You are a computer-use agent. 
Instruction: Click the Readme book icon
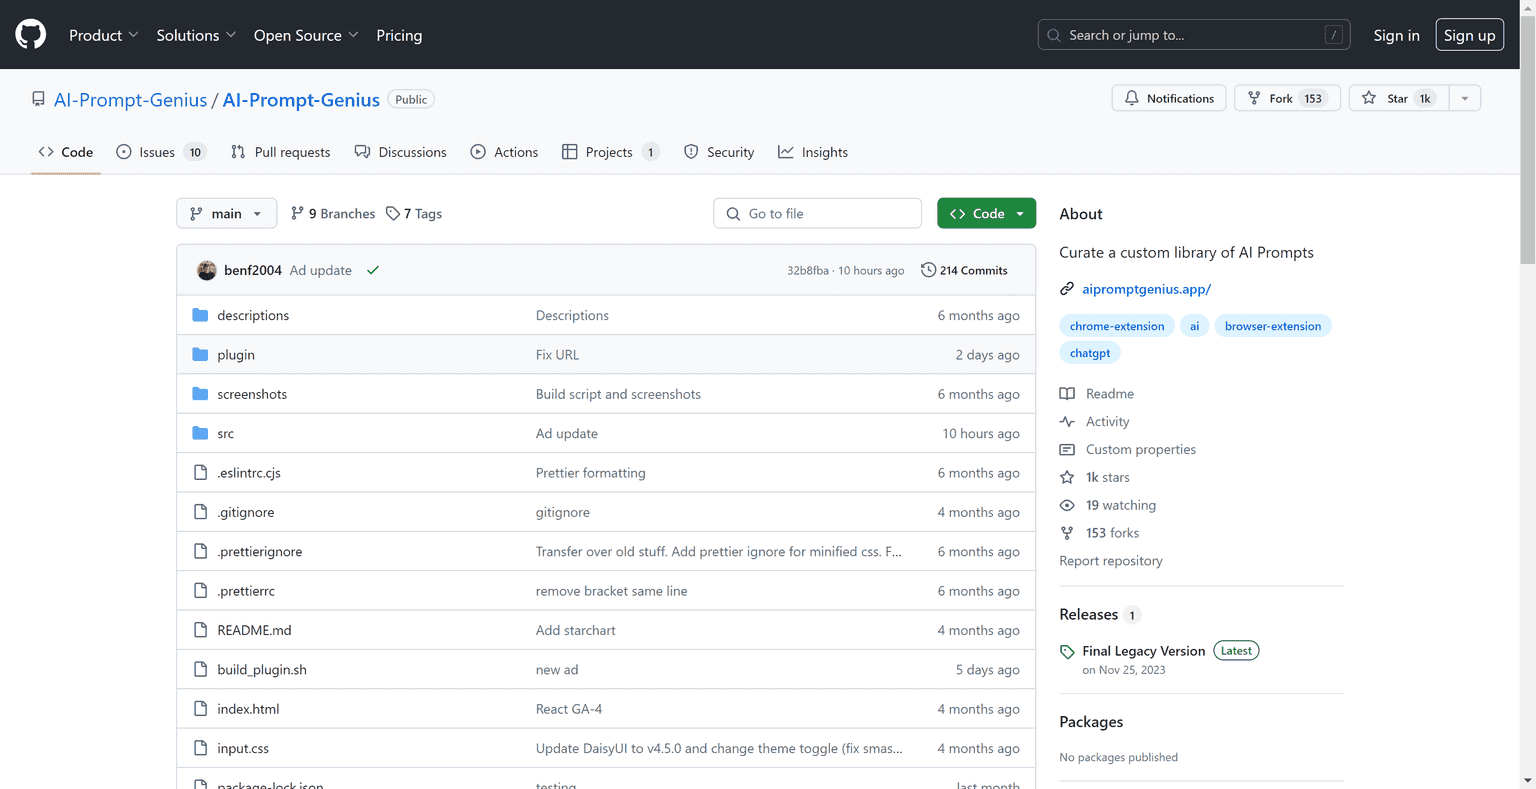click(x=1067, y=394)
